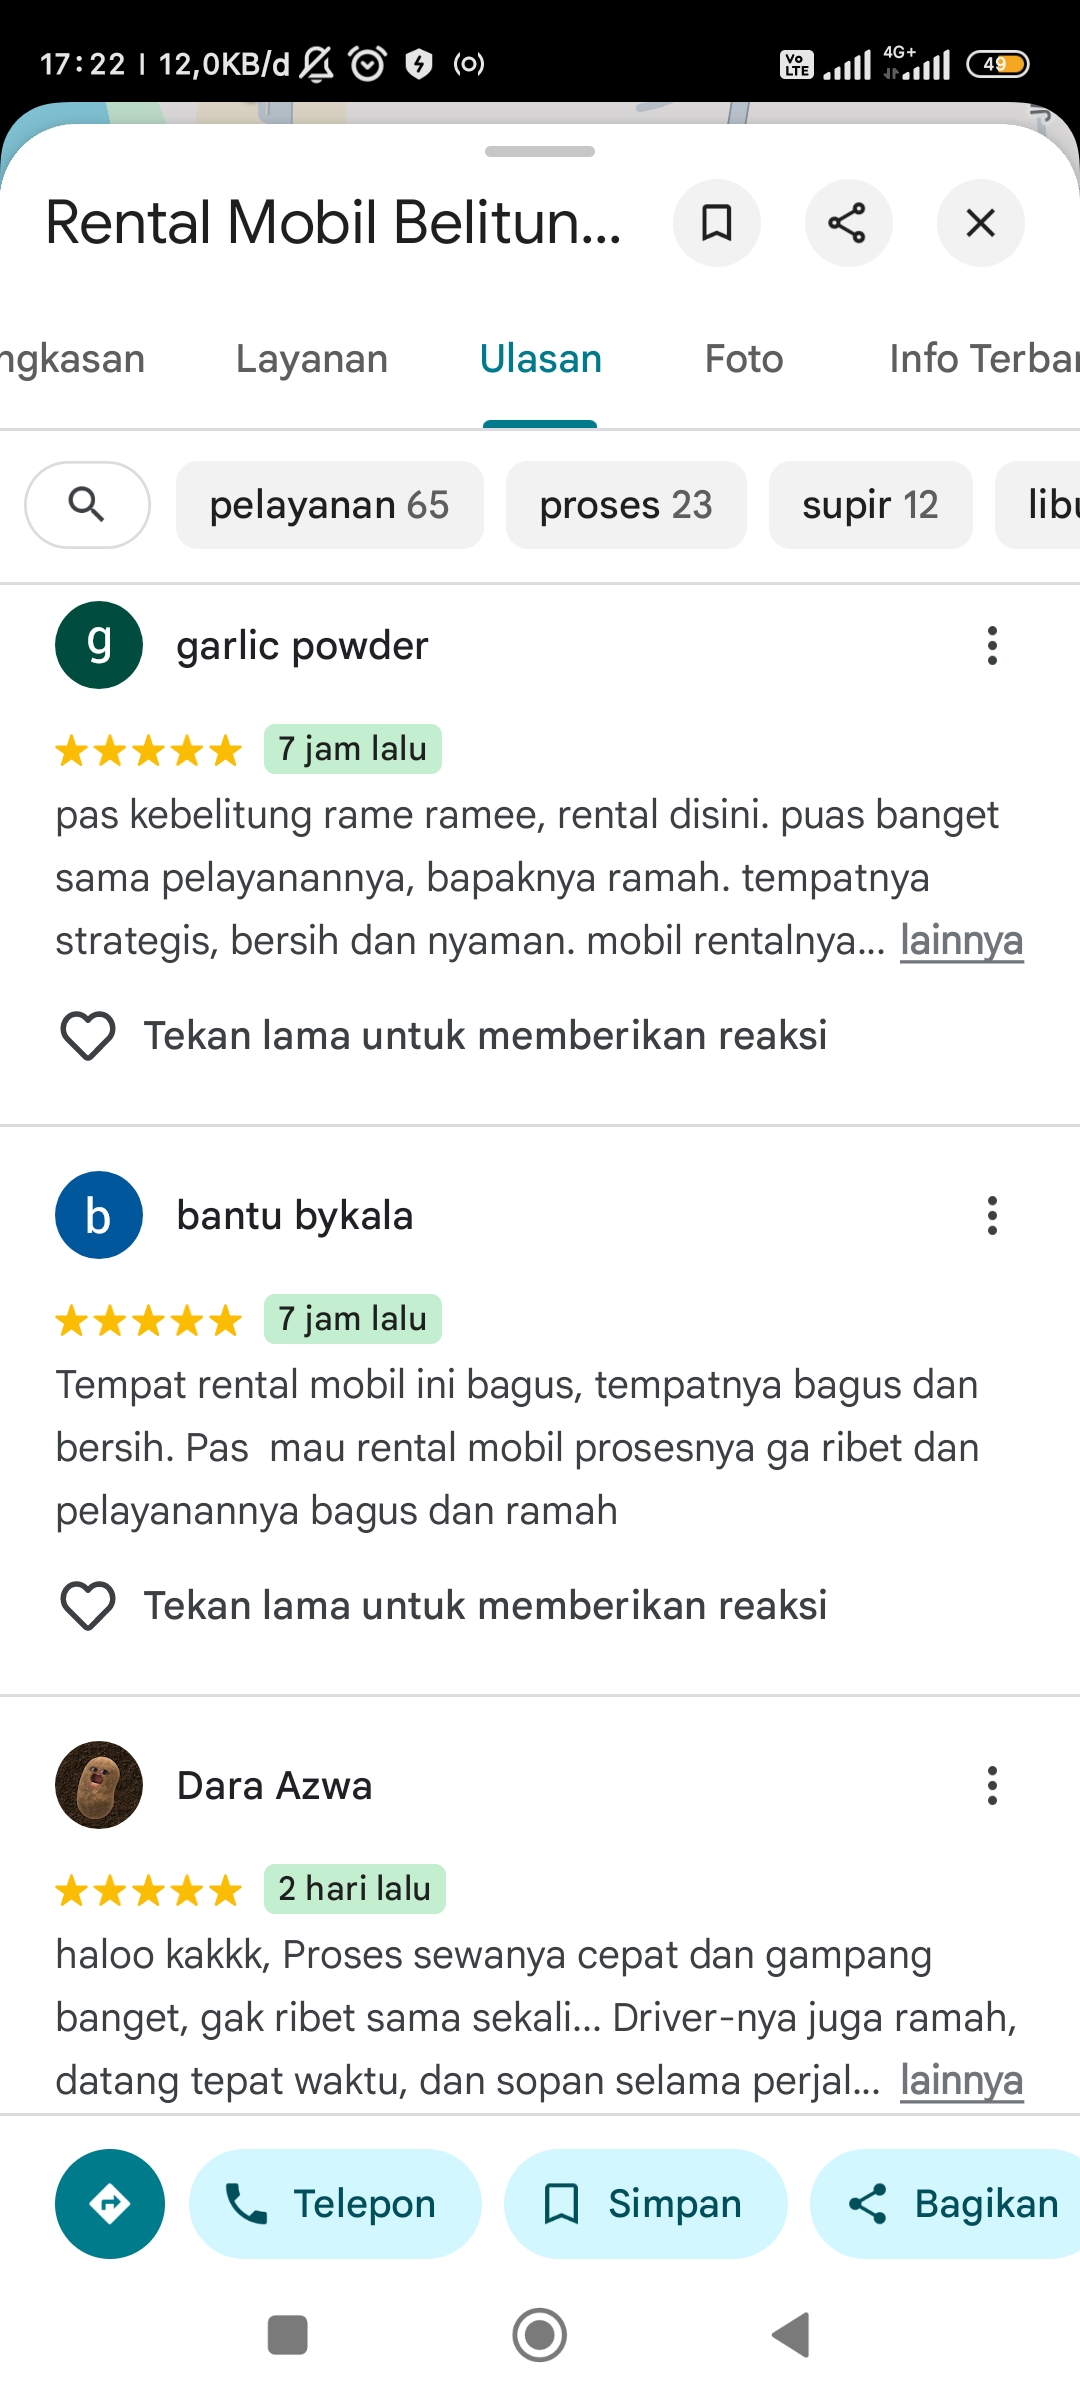Open the three-dot menu for bantu bykala's review
Screen dimensions: 1080x2400
tap(992, 1216)
